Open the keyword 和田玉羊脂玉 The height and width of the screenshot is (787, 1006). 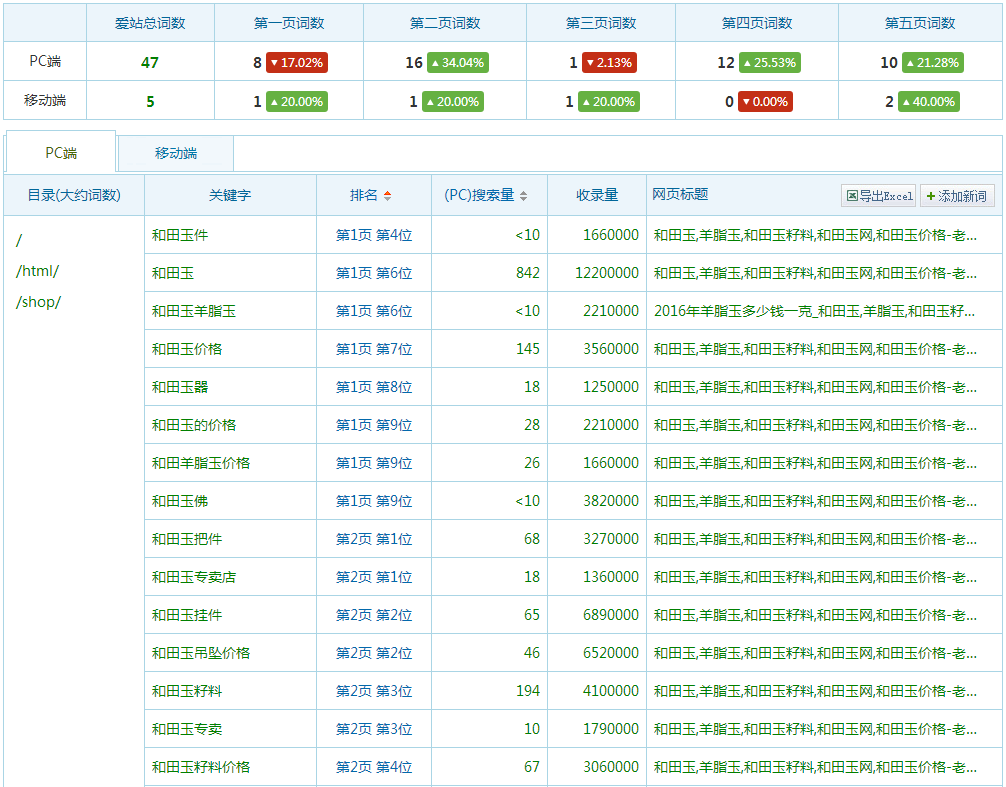194,311
